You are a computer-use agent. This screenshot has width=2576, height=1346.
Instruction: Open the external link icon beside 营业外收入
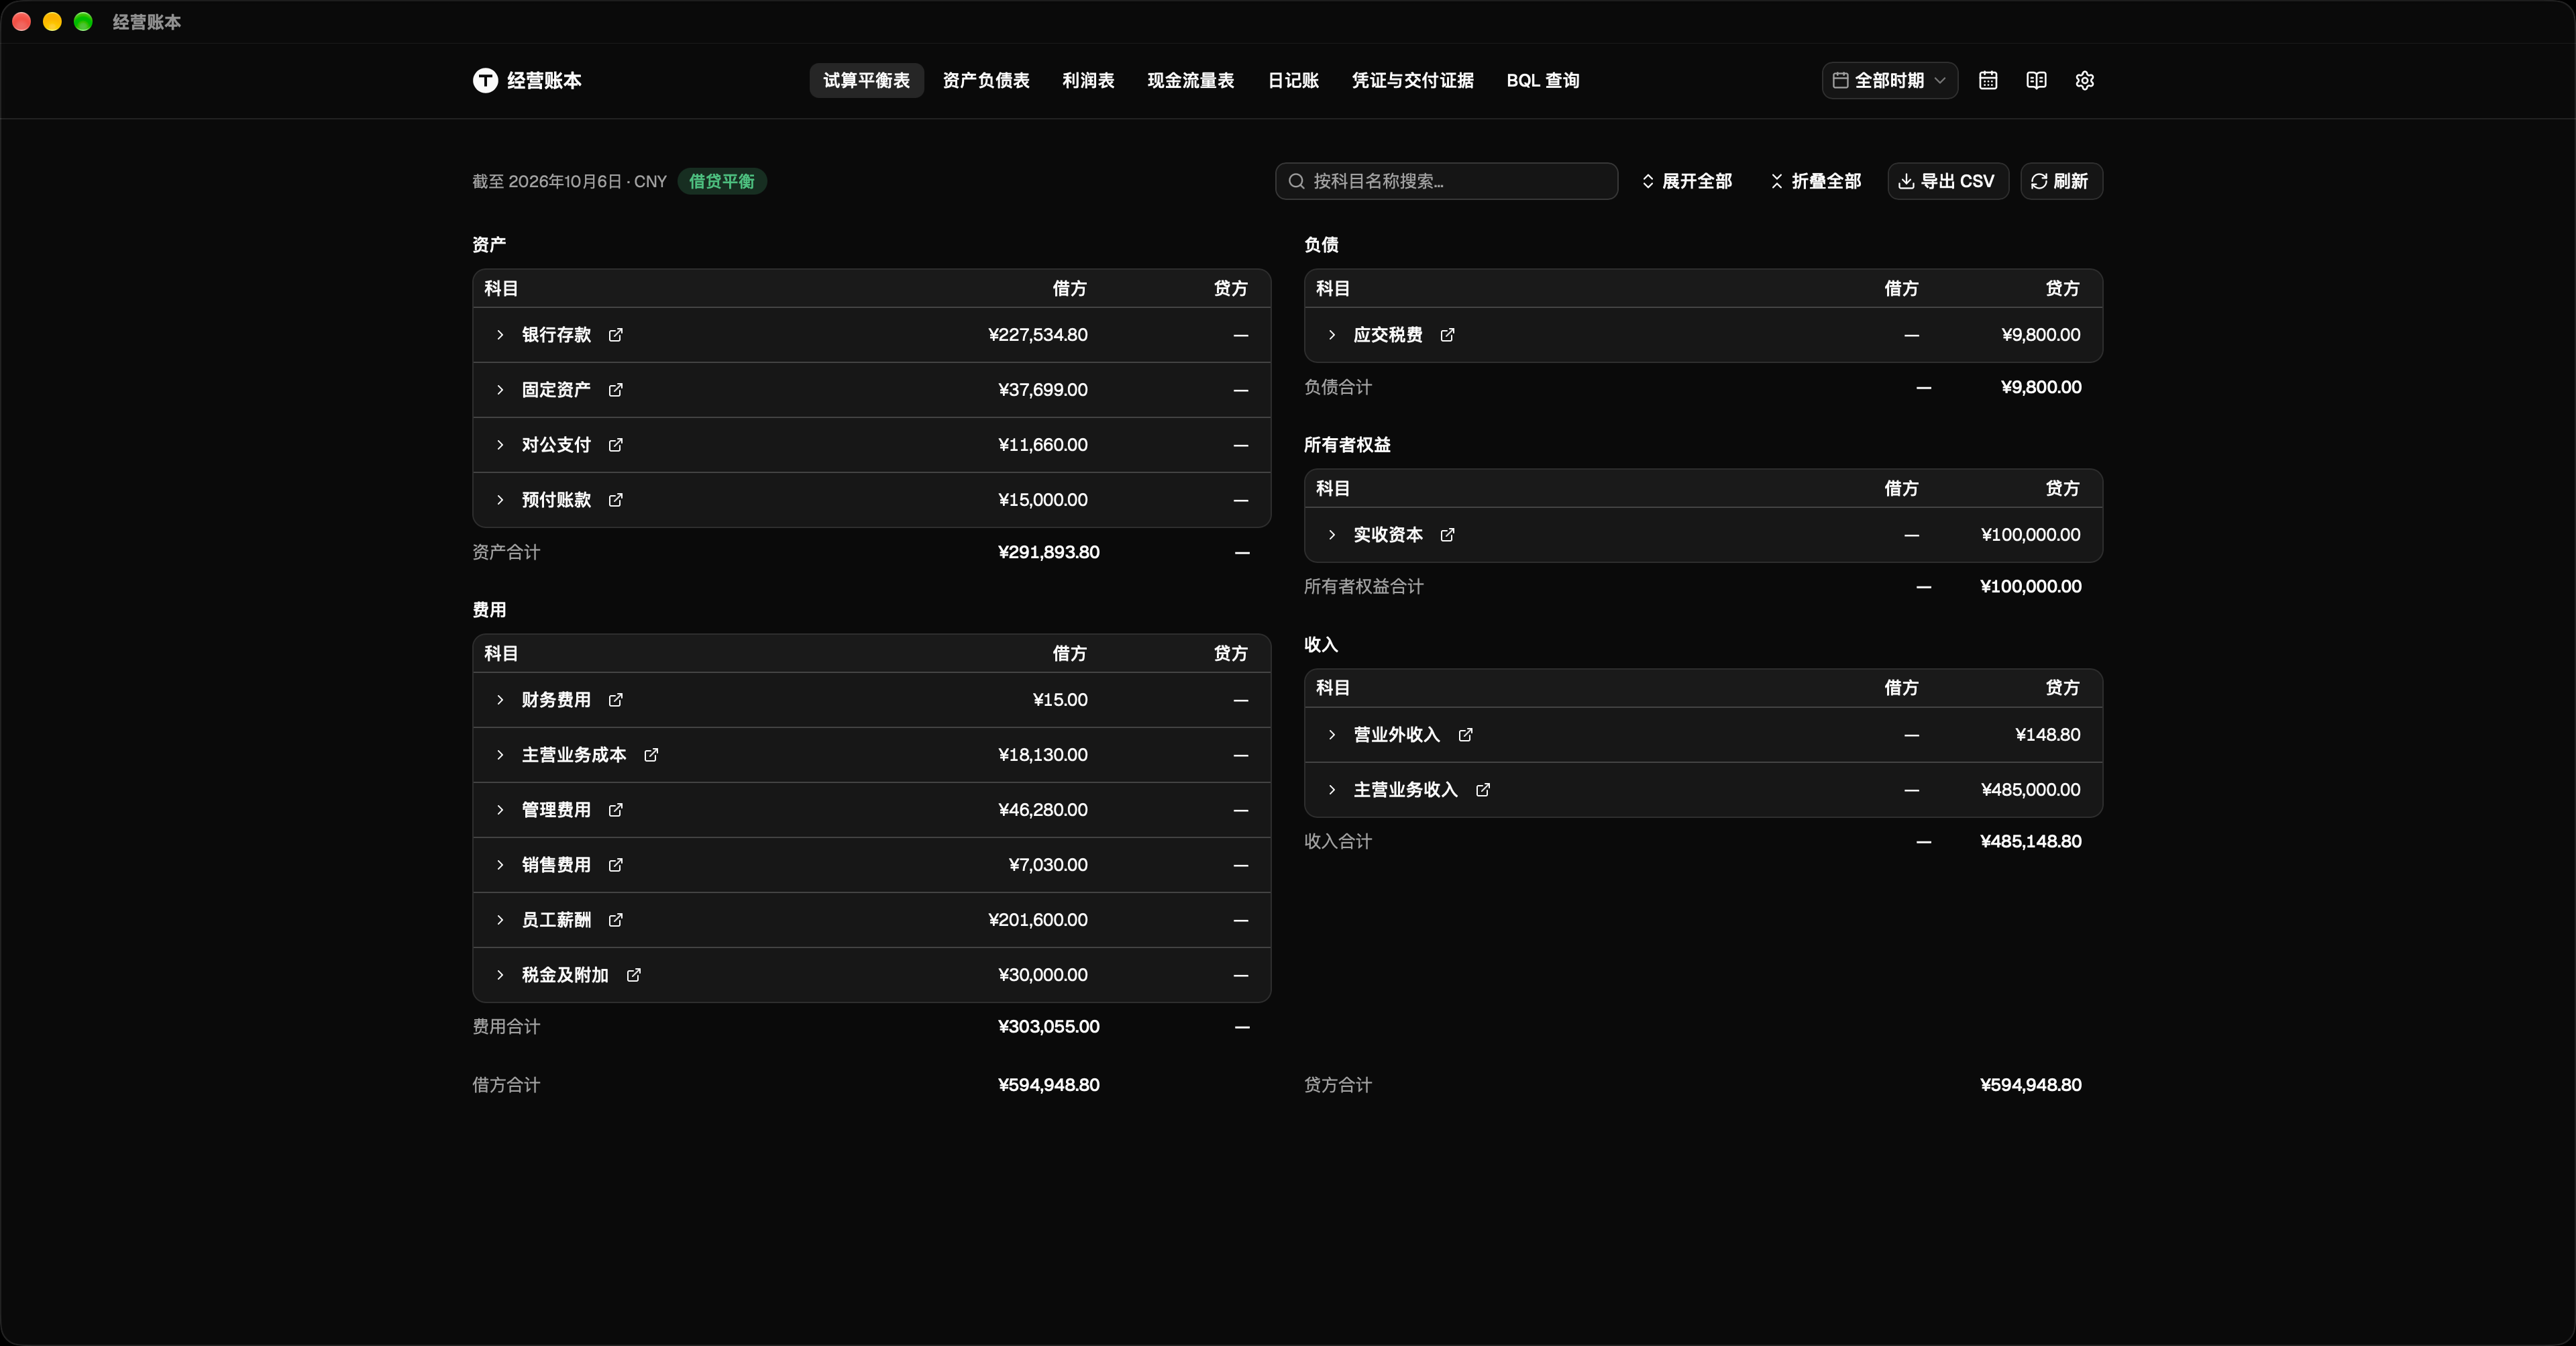click(x=1465, y=735)
